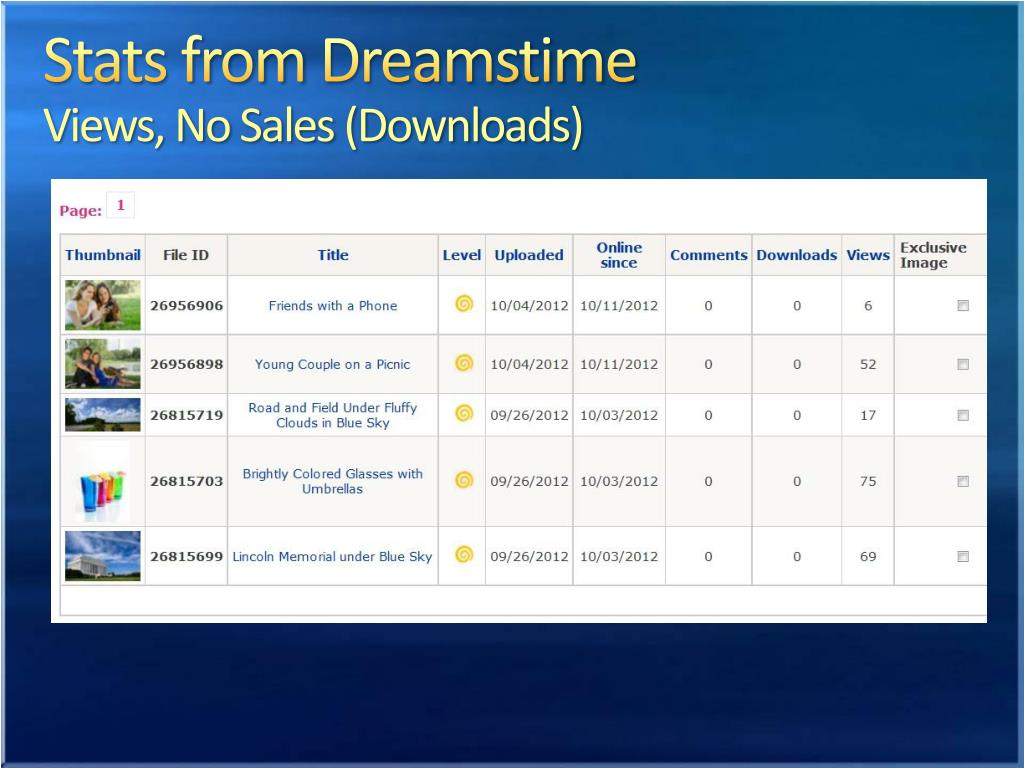Image resolution: width=1024 pixels, height=768 pixels.
Task: Check exclusive box for Brightly Colored Glasses
Action: pyautogui.click(x=963, y=481)
